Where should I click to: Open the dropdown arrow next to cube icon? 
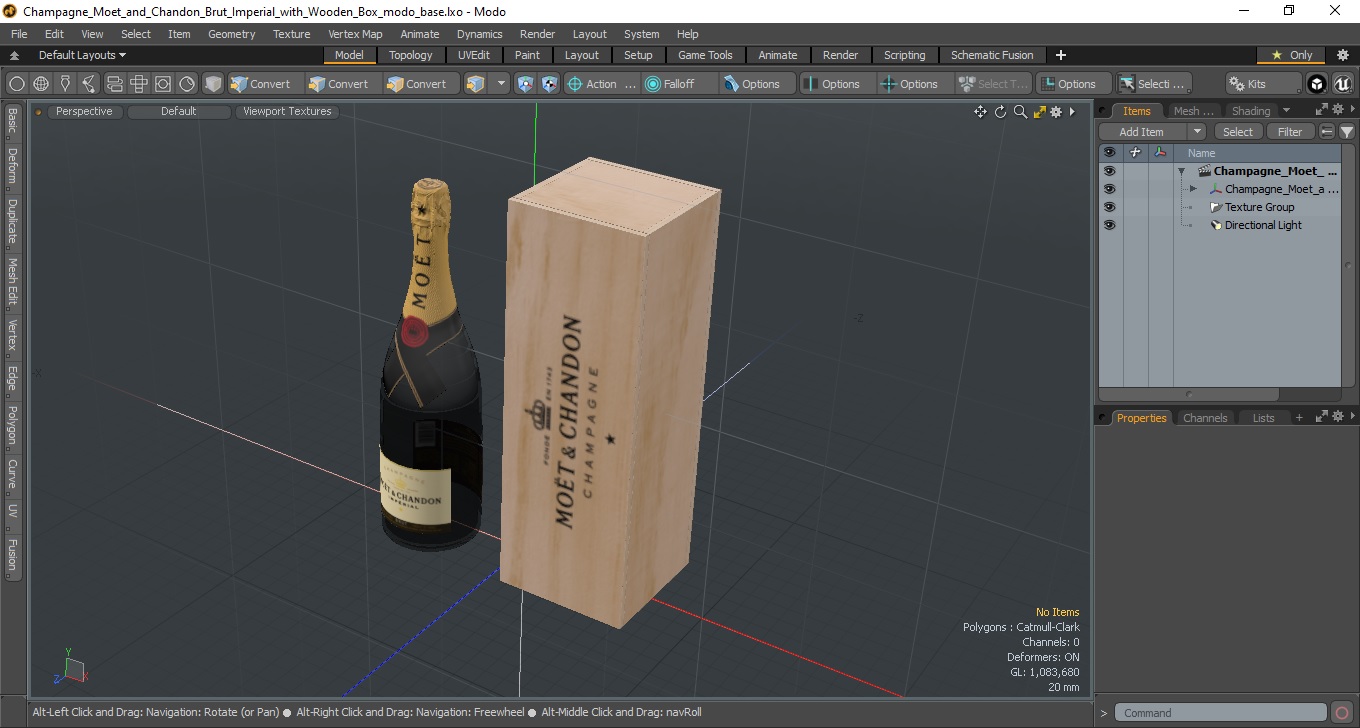point(501,84)
